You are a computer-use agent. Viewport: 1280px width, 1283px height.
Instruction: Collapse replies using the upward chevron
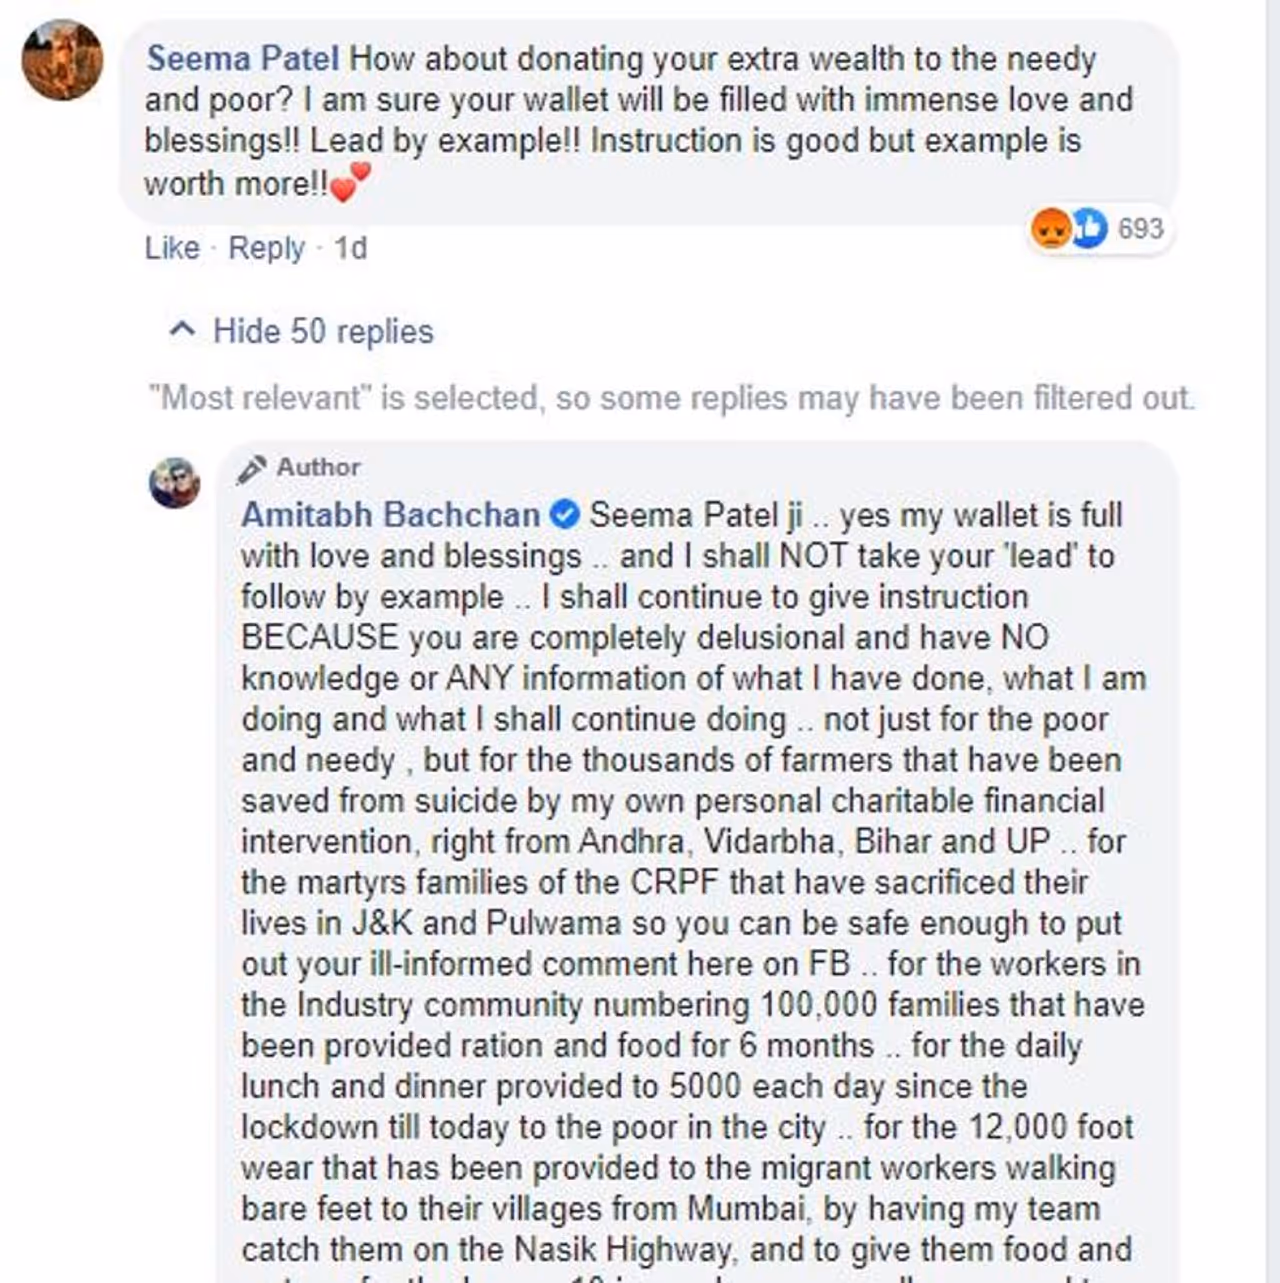click(183, 329)
